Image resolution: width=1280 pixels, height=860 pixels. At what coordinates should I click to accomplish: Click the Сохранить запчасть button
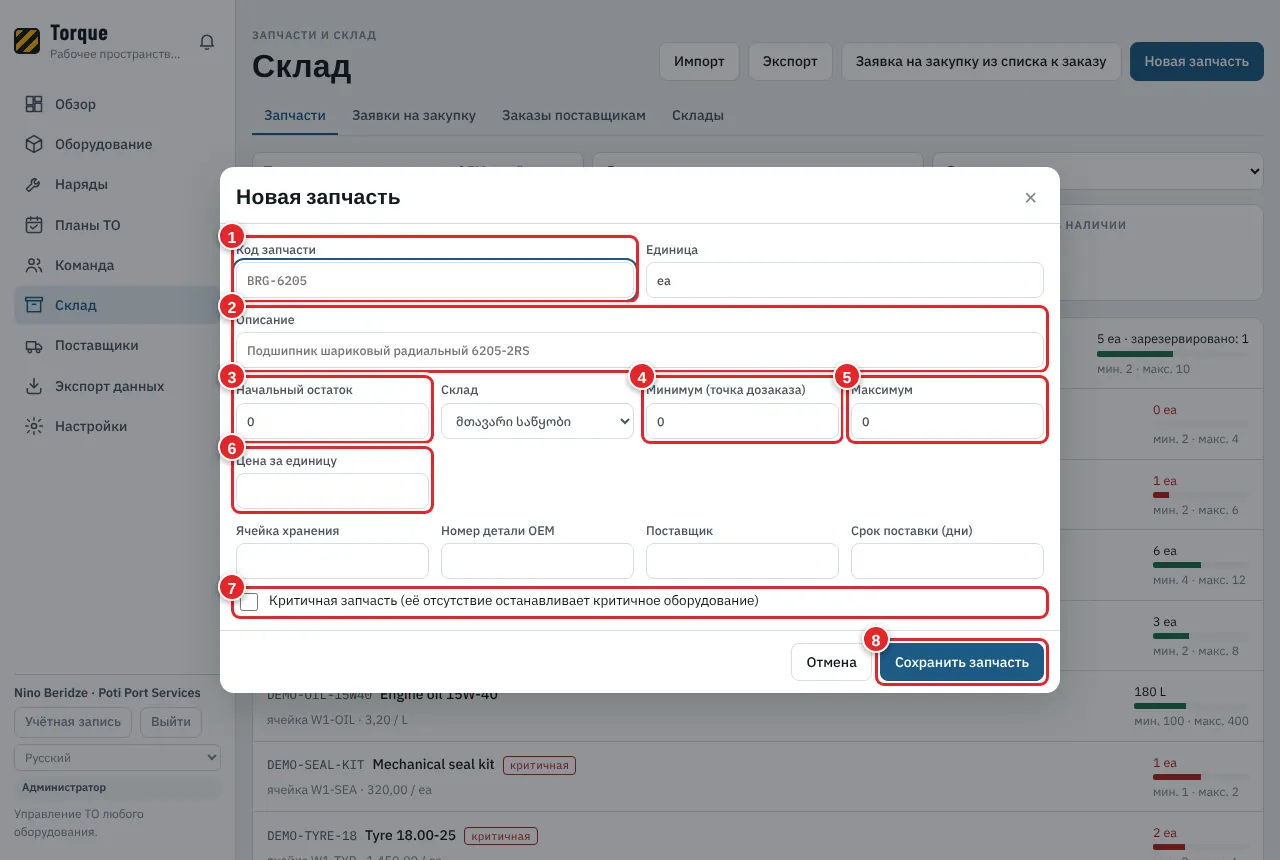point(962,662)
